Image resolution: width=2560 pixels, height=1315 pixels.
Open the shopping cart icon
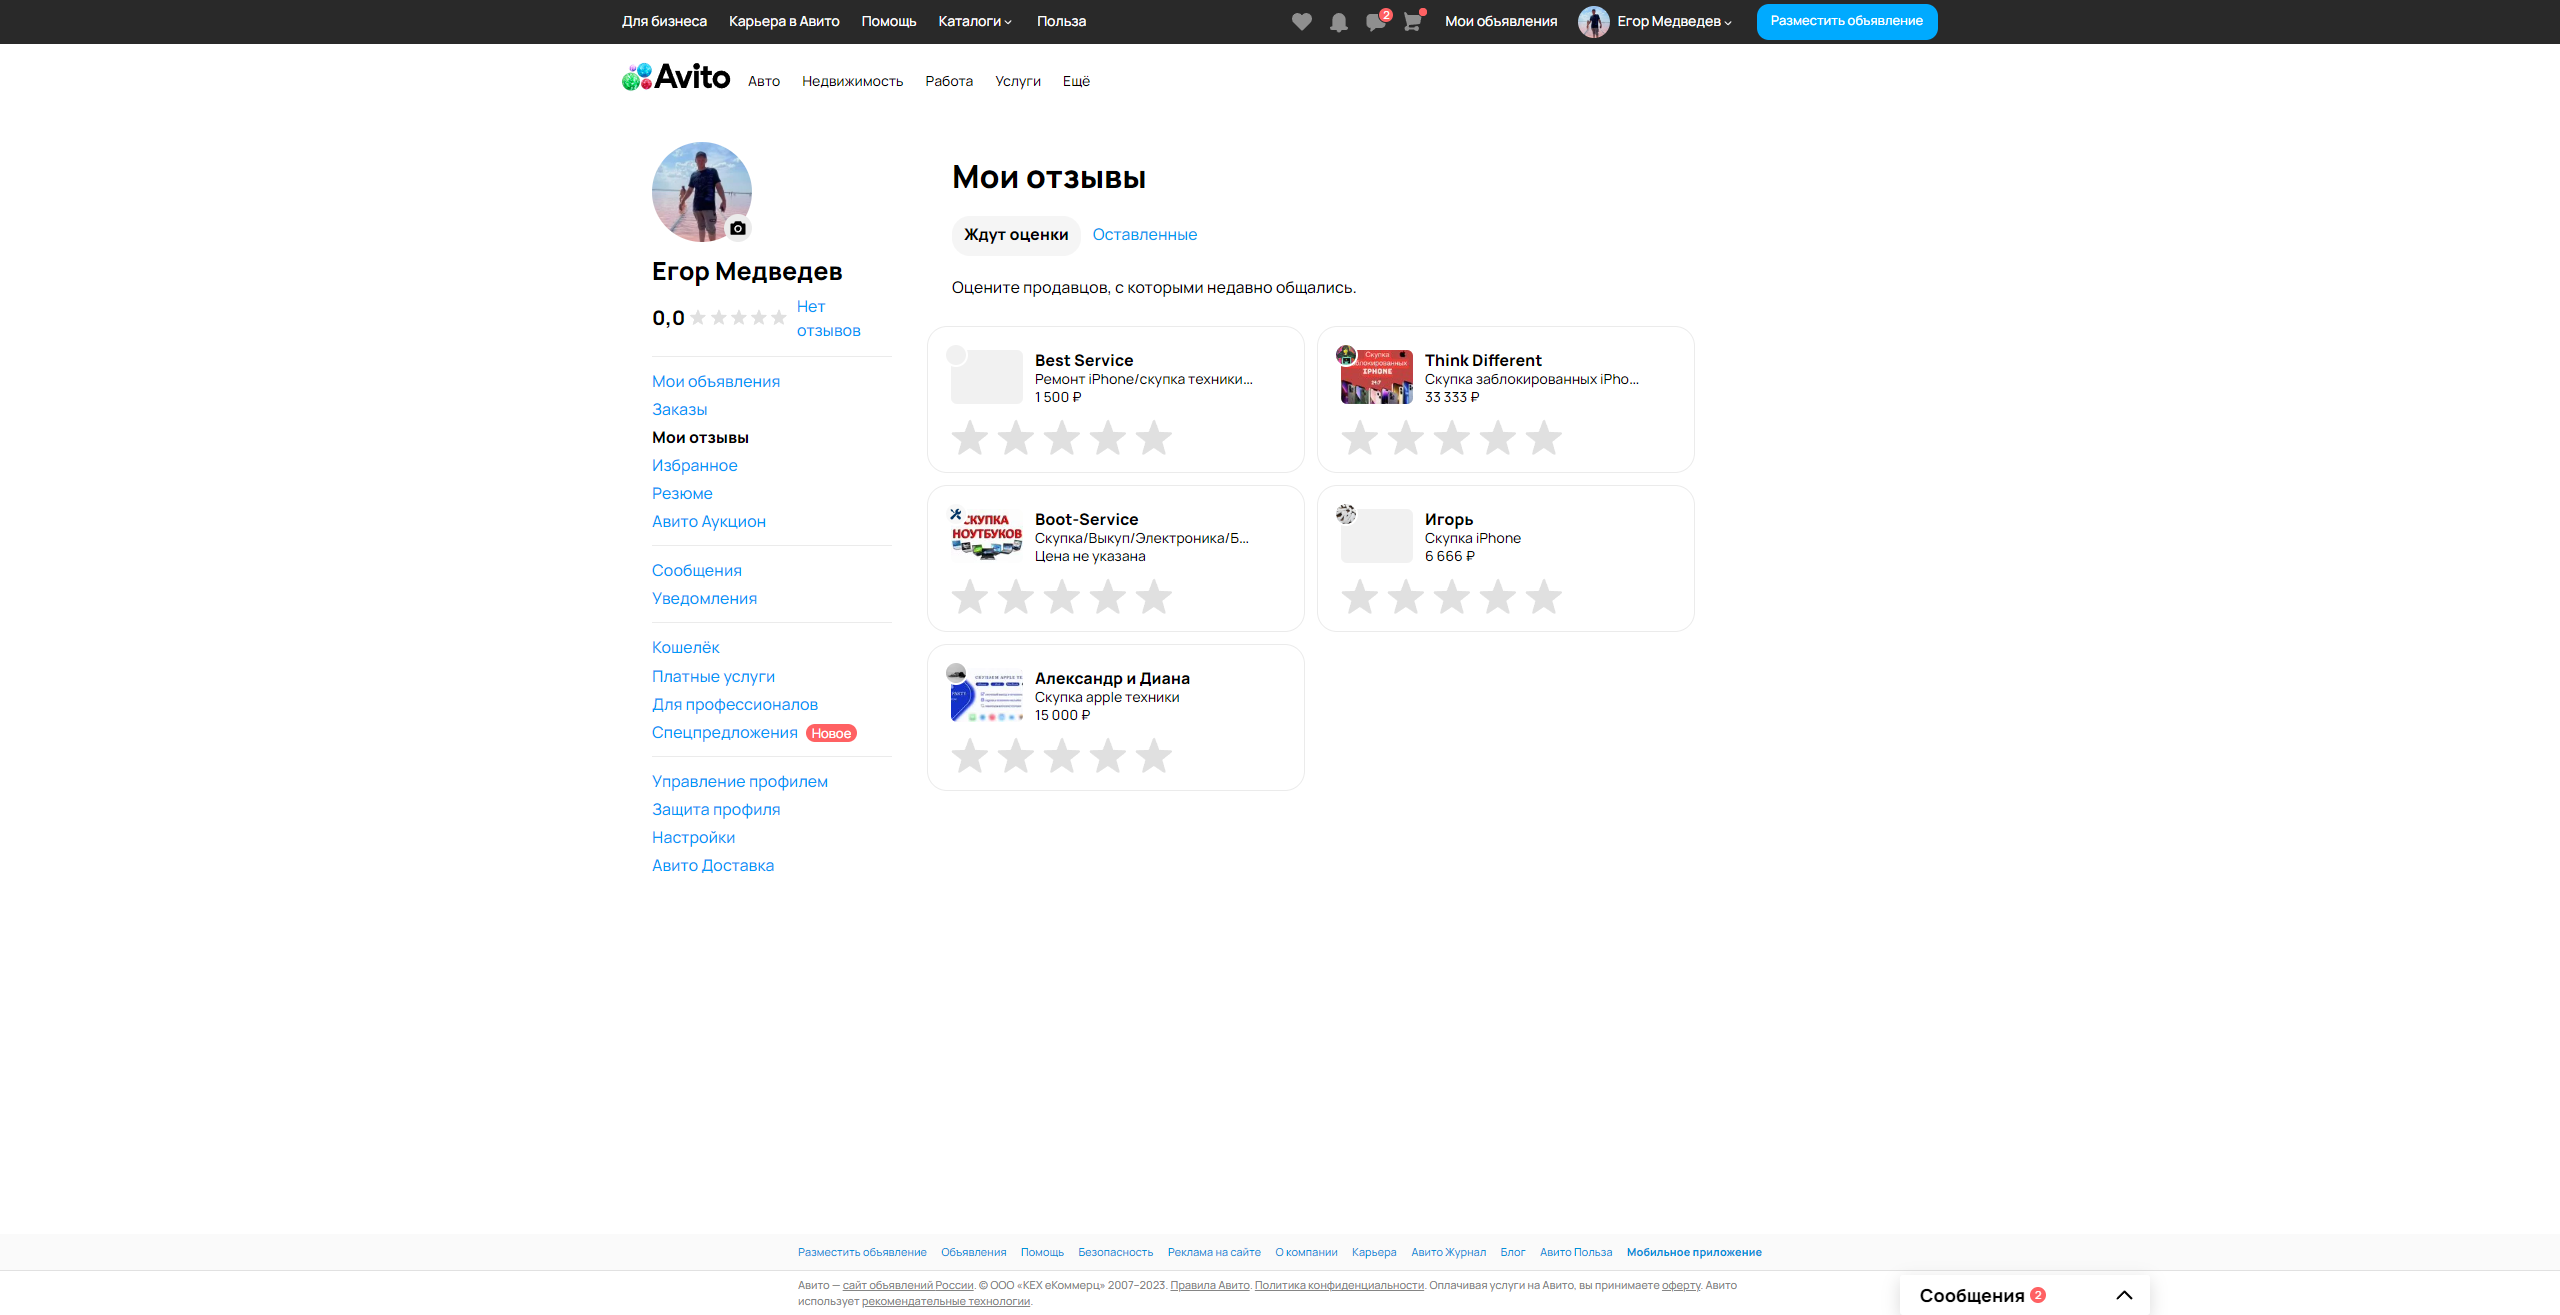tap(1412, 22)
